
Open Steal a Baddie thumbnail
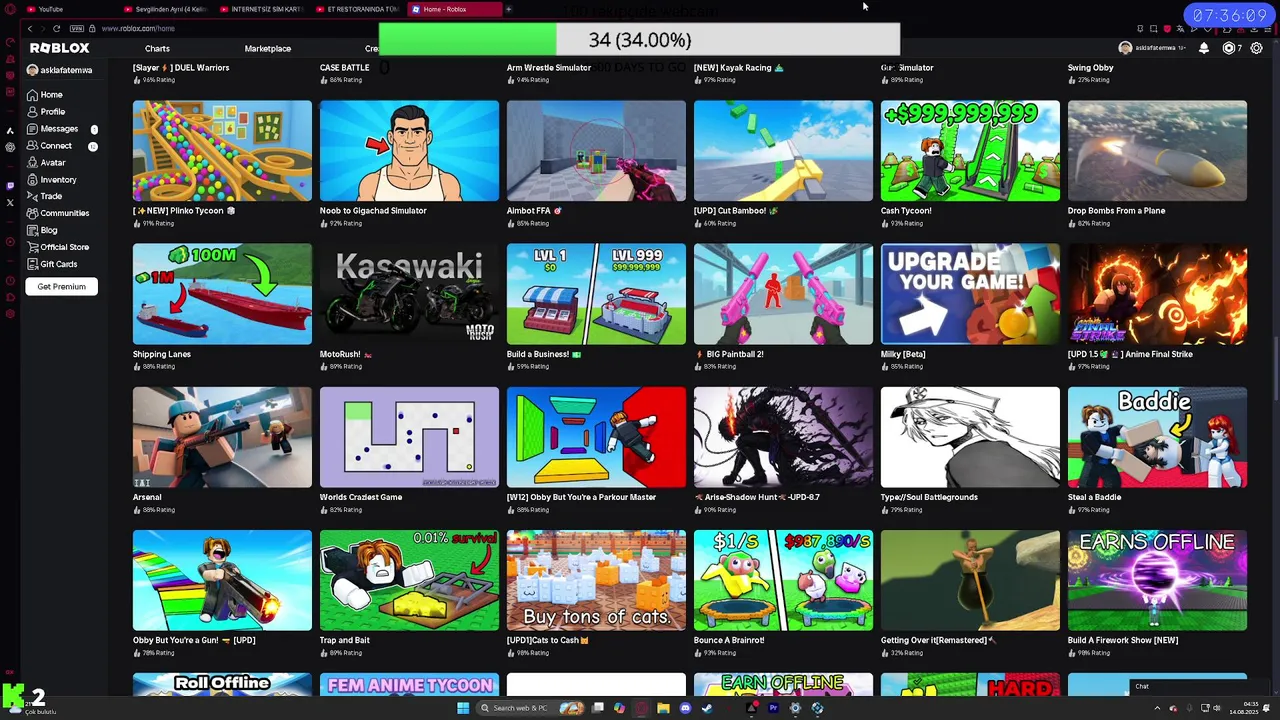1157,437
